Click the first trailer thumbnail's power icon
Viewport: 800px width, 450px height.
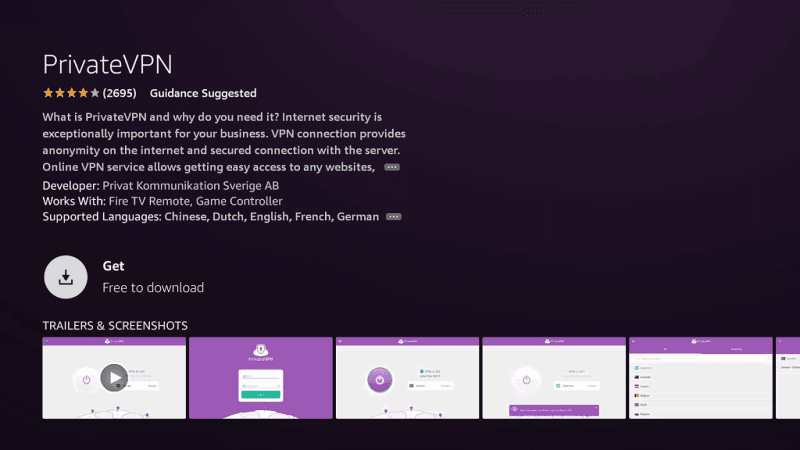86,380
